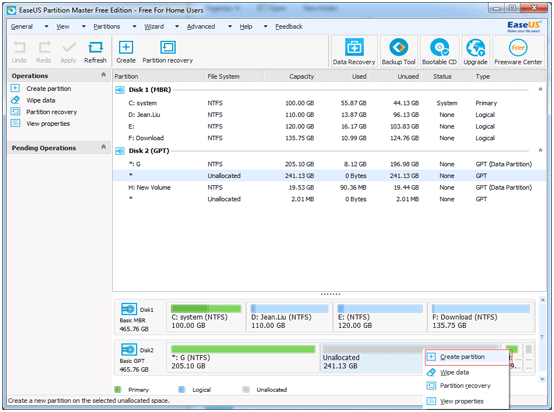Open the Partitions menu

pyautogui.click(x=107, y=27)
